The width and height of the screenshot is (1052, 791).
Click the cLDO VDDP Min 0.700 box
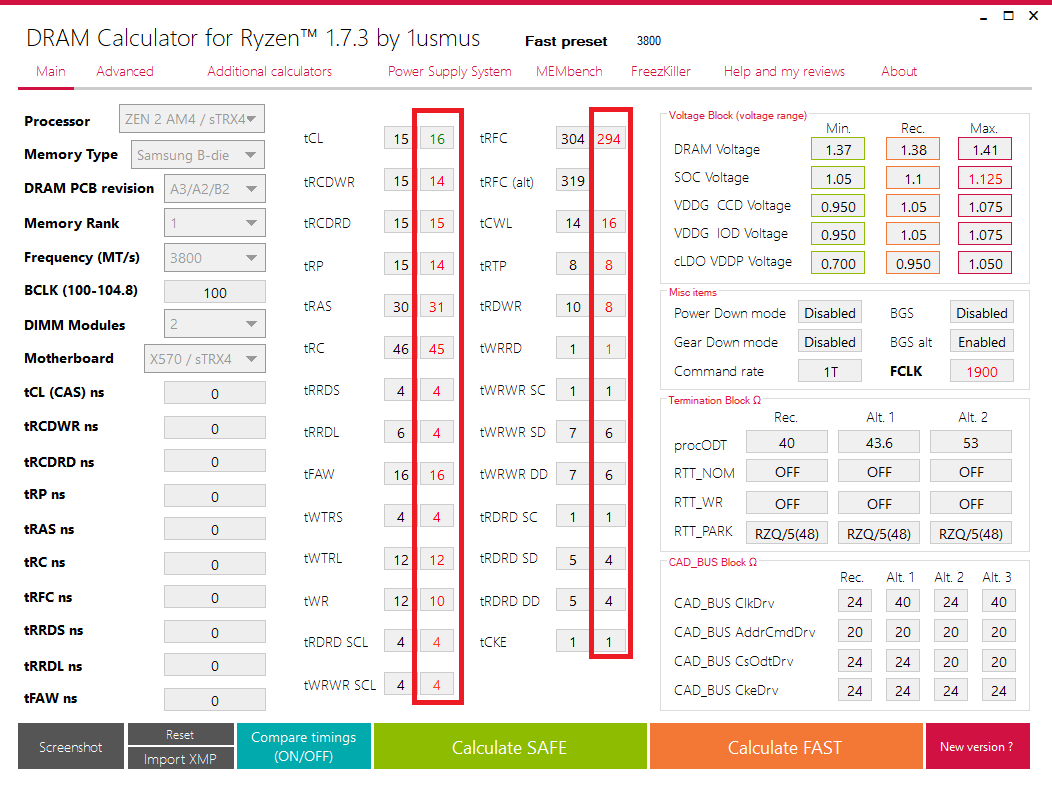tap(838, 263)
